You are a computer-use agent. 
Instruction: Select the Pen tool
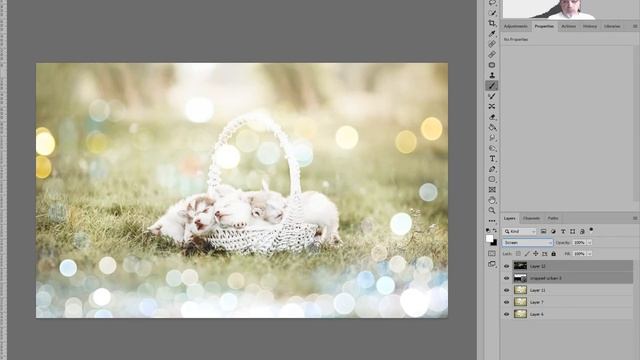[x=492, y=169]
